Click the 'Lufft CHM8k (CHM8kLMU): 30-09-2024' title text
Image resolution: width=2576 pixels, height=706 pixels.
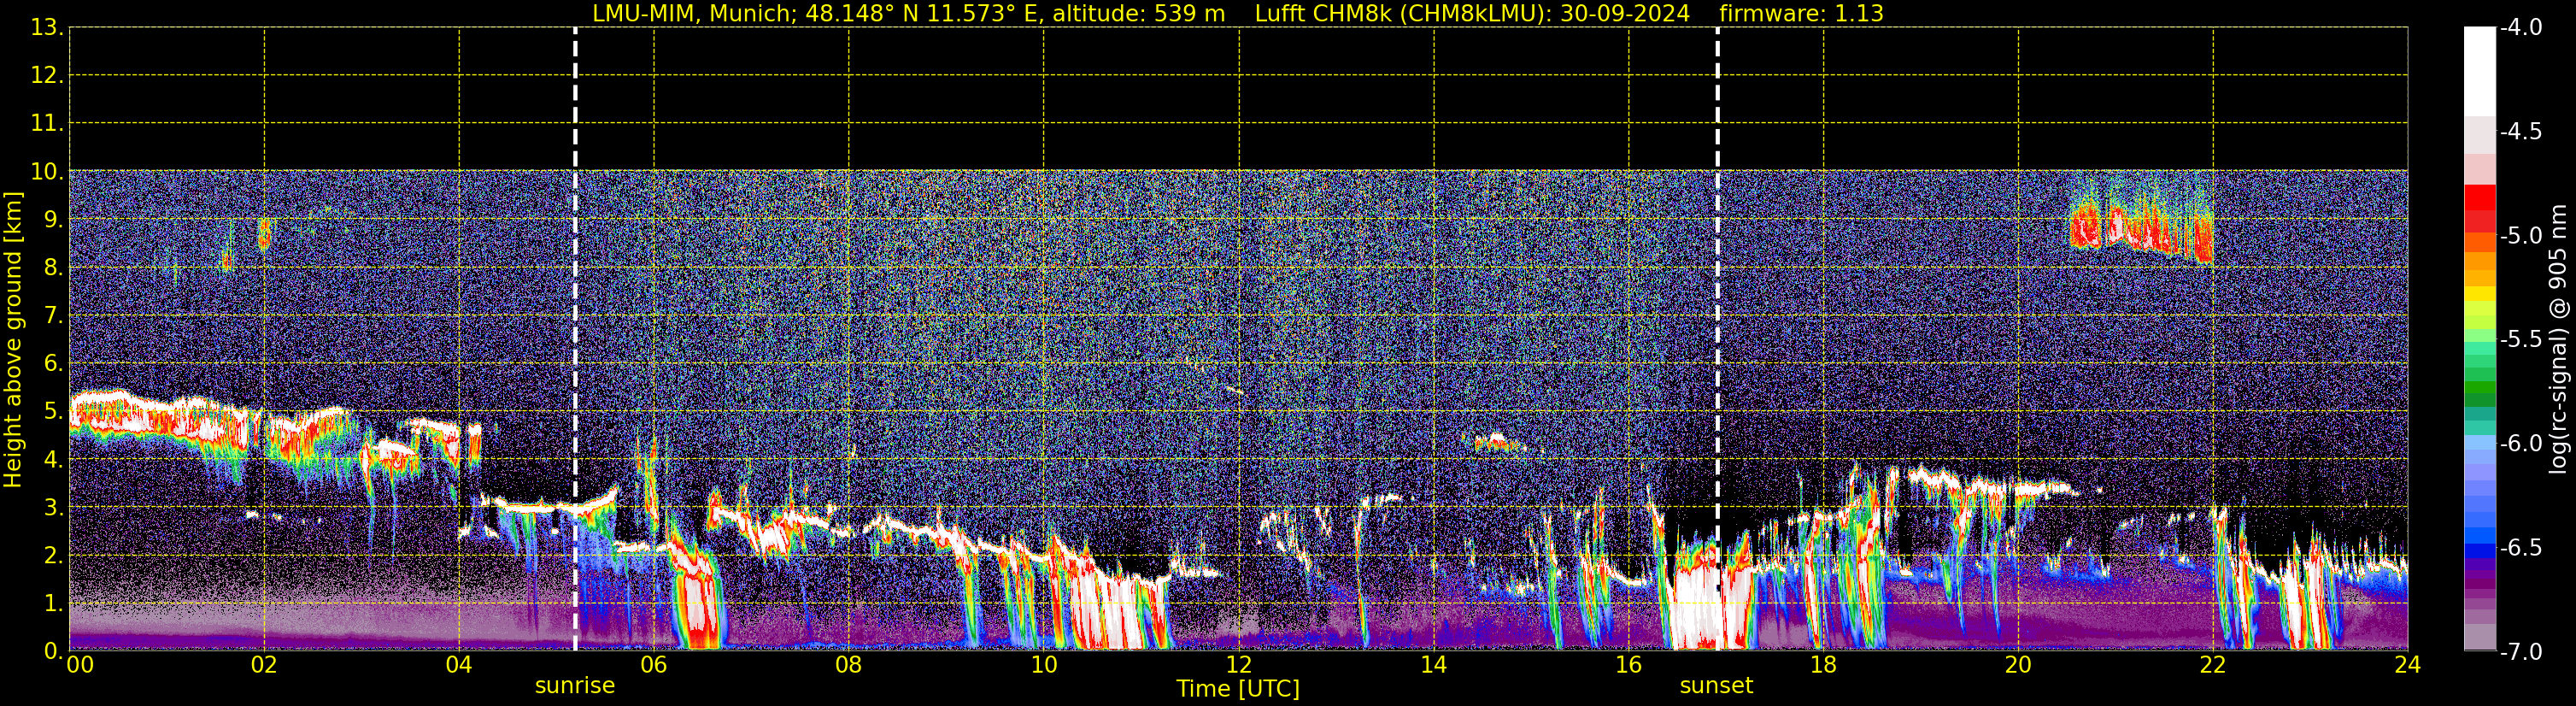click(x=1472, y=14)
